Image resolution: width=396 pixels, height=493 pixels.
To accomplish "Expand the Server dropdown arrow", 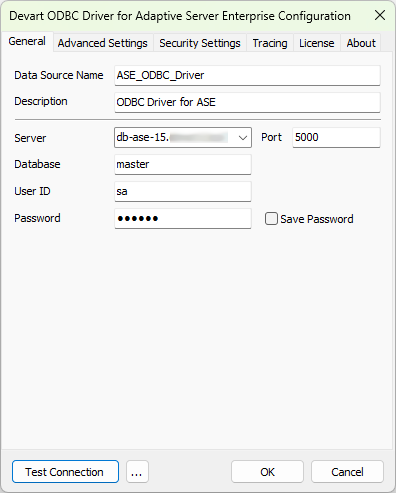I will pos(243,137).
